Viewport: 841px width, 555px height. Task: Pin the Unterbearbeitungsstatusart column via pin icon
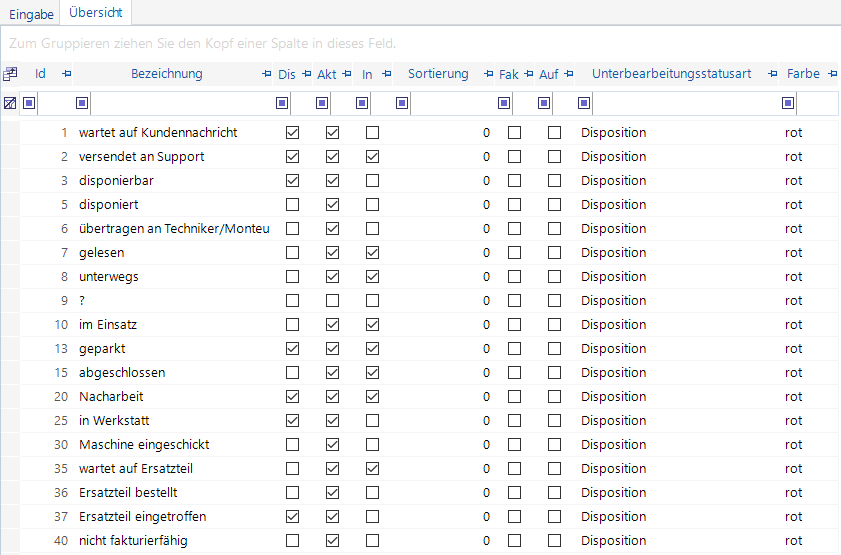pyautogui.click(x=772, y=74)
